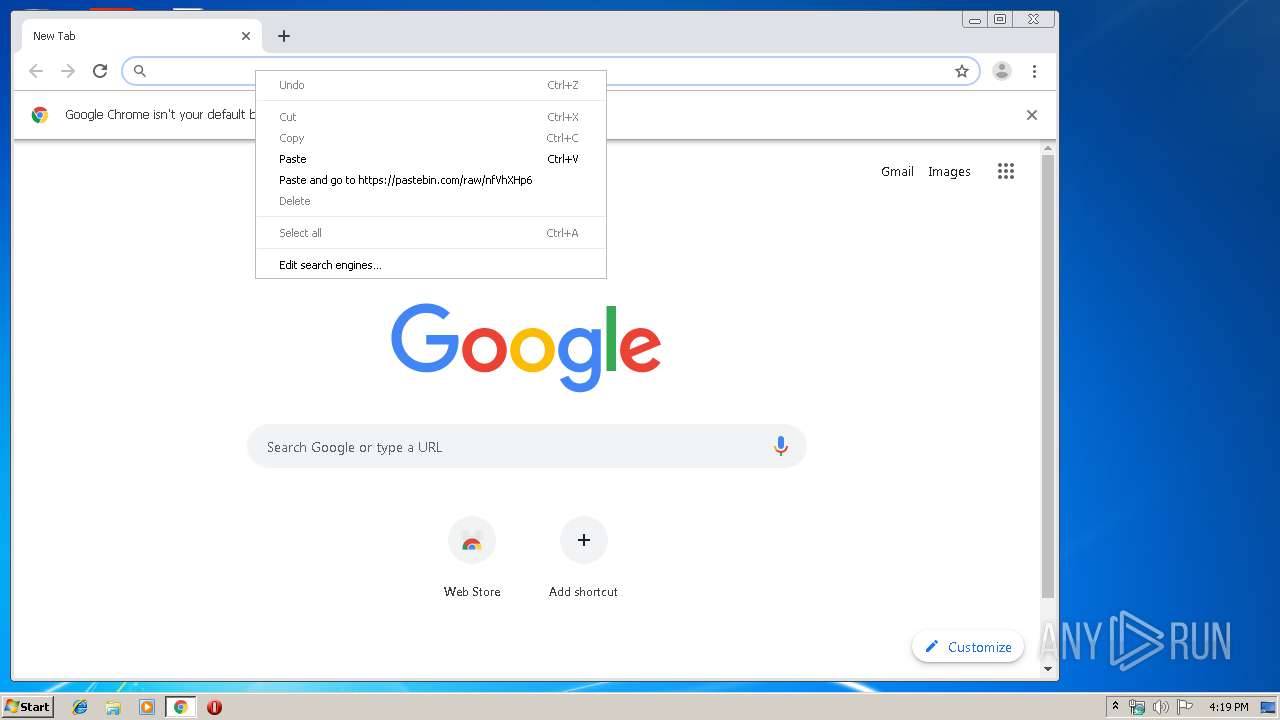Show hidden system tray icons
1280x720 pixels.
tap(1115, 707)
